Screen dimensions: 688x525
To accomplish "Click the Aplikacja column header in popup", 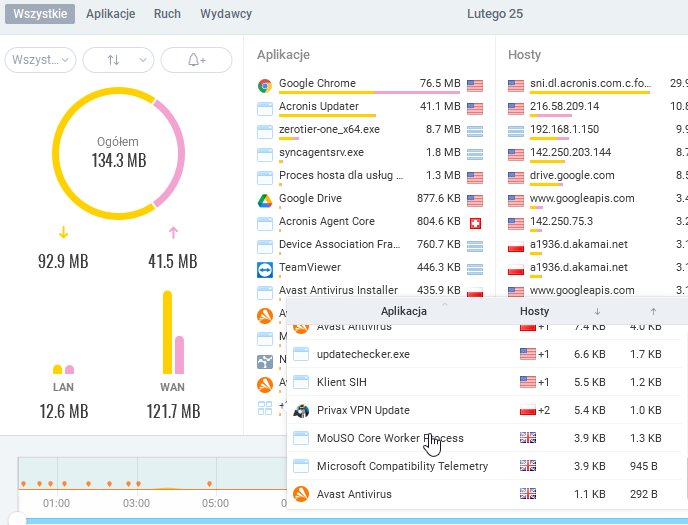I will 404,311.
